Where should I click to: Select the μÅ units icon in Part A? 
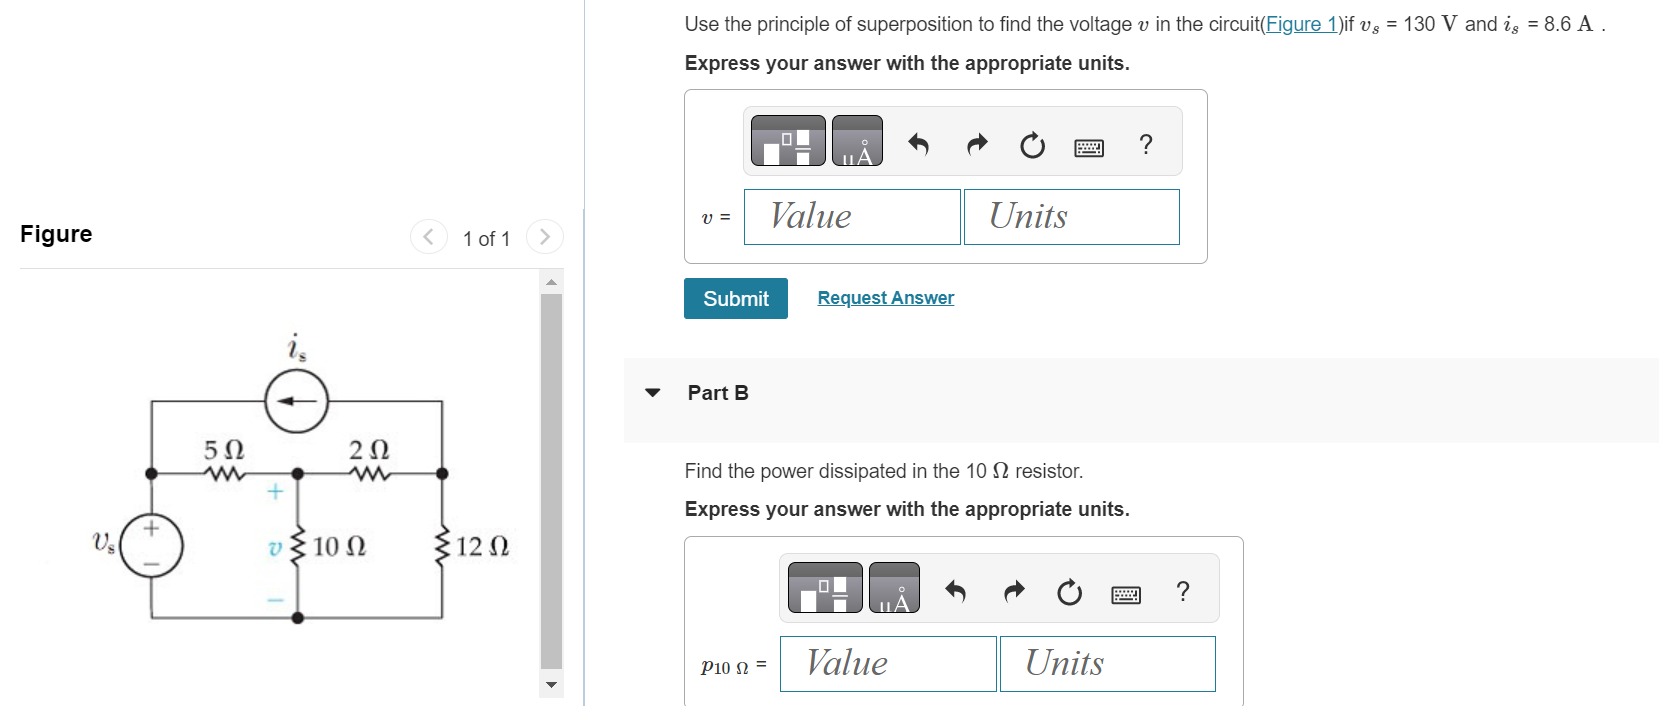click(857, 141)
